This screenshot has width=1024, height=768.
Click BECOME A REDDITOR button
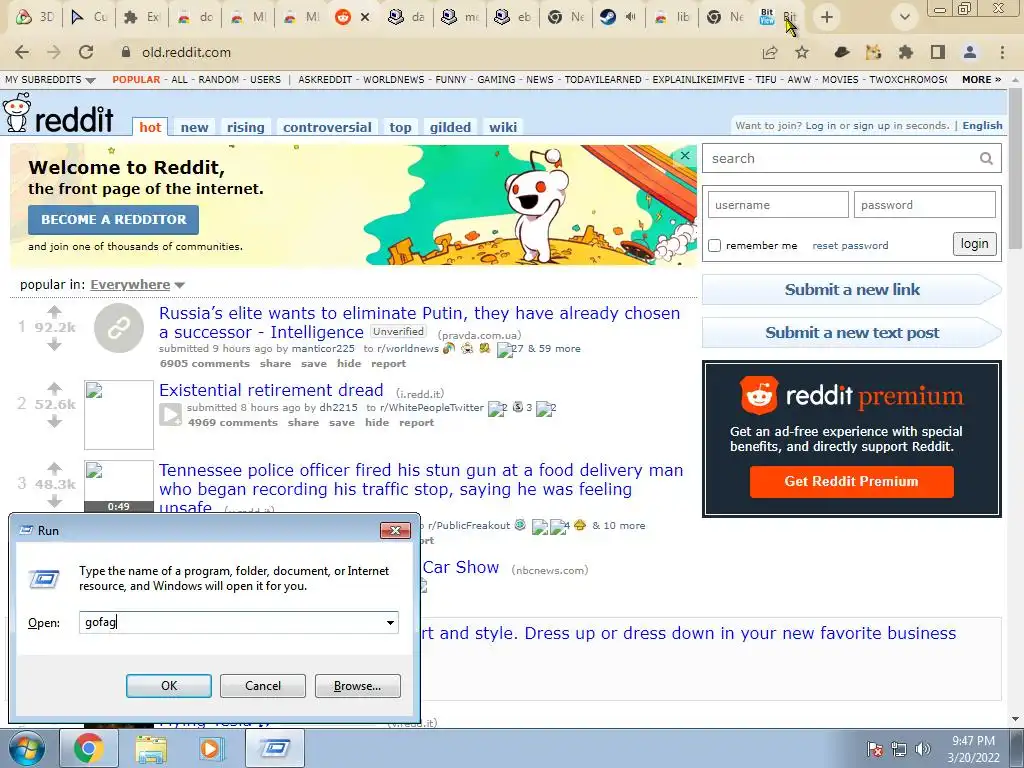pyautogui.click(x=114, y=219)
